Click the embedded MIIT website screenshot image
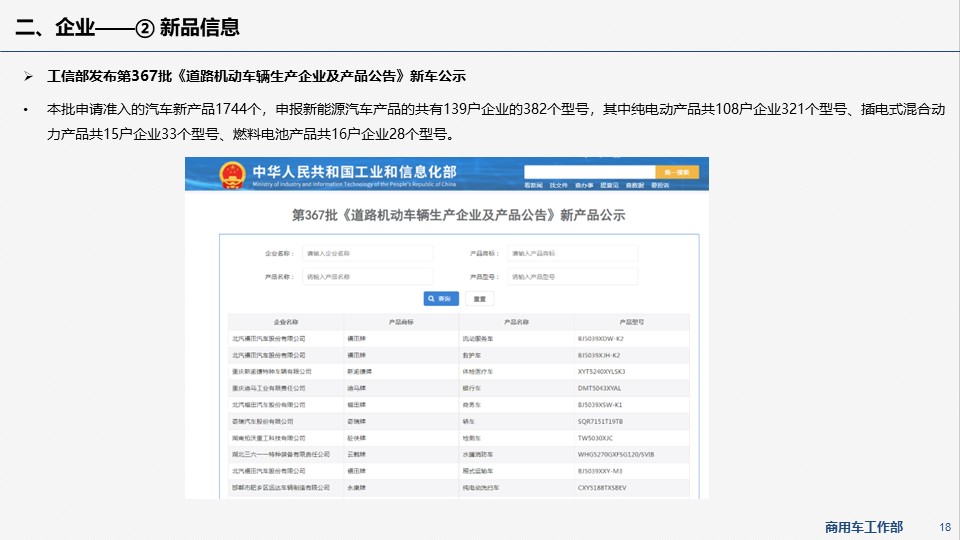Image resolution: width=960 pixels, height=540 pixels. coord(447,328)
